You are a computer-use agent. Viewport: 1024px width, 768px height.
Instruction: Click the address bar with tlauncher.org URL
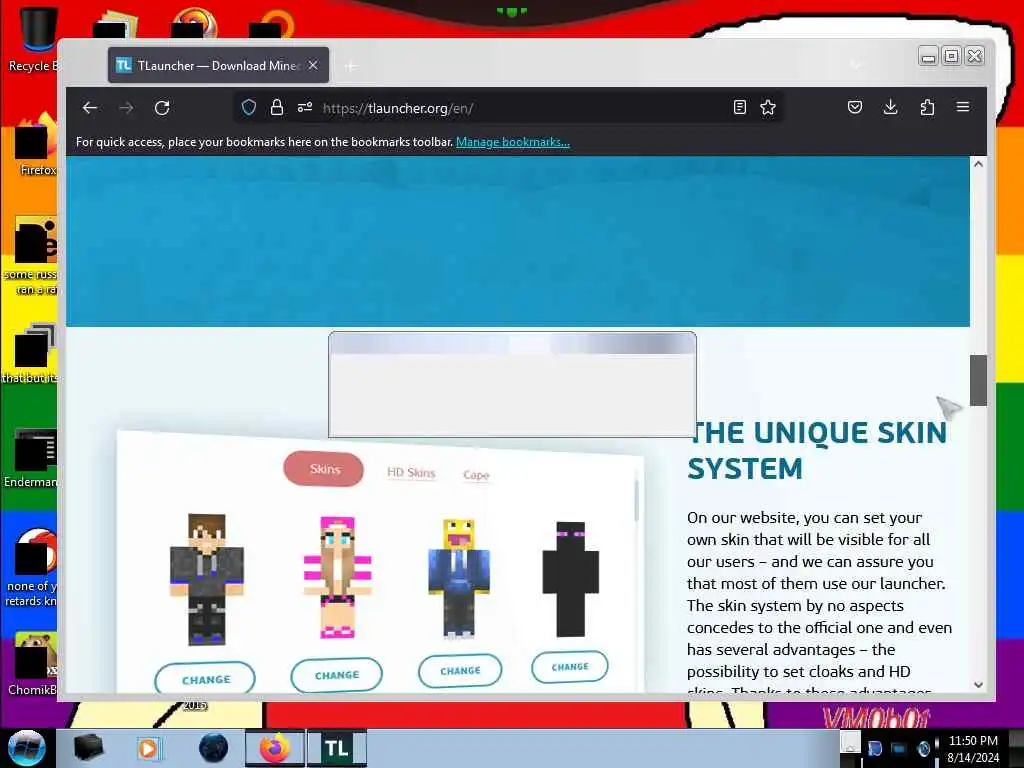(x=509, y=108)
